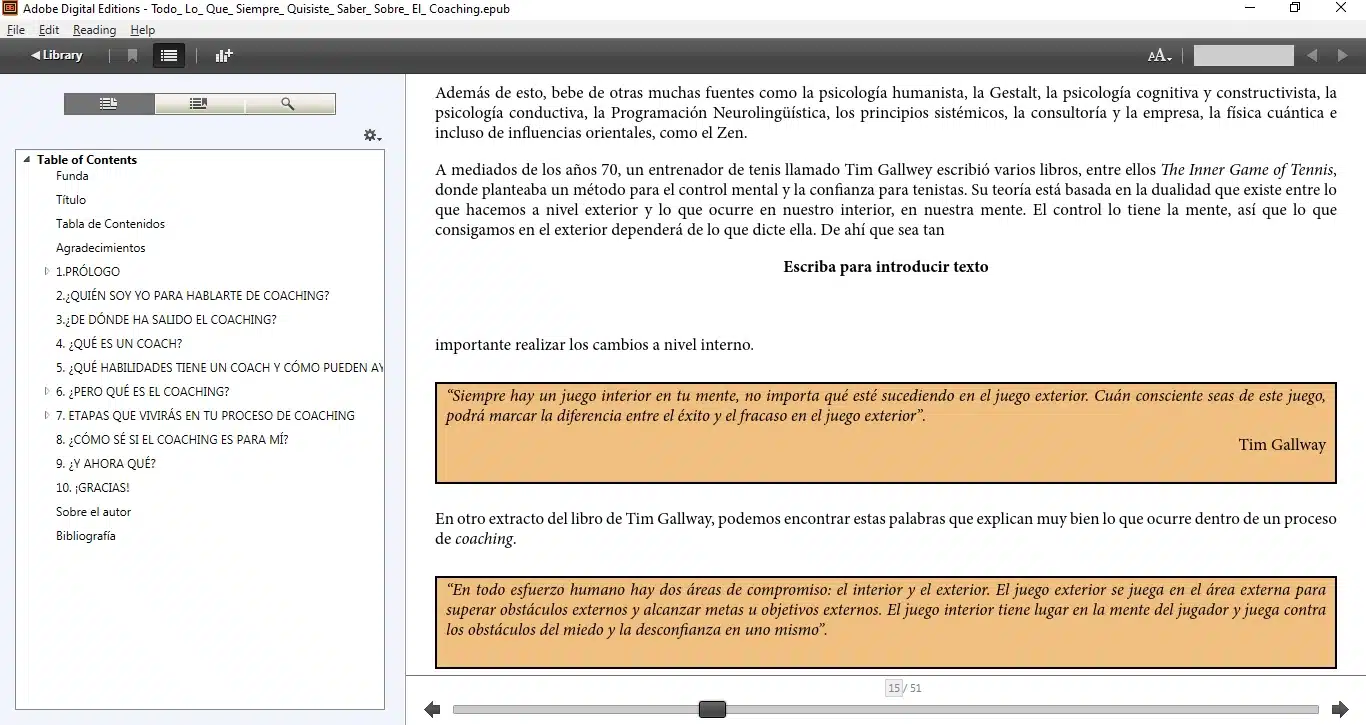The image size is (1366, 725).
Task: Switch to the Bookmarks panel tab
Action: [199, 104]
